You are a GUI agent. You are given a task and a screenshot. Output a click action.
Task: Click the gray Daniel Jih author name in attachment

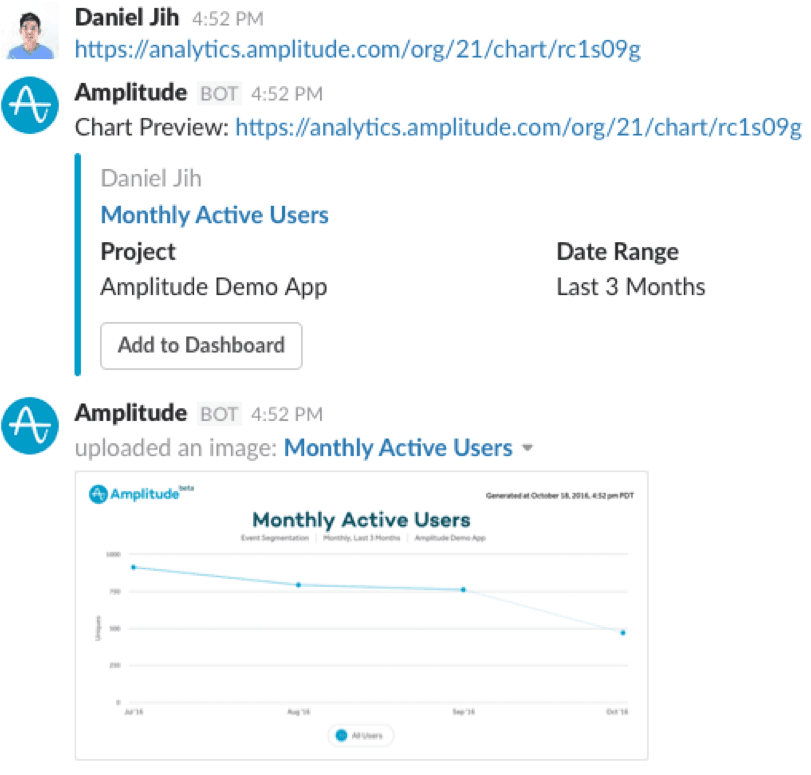[x=151, y=179]
